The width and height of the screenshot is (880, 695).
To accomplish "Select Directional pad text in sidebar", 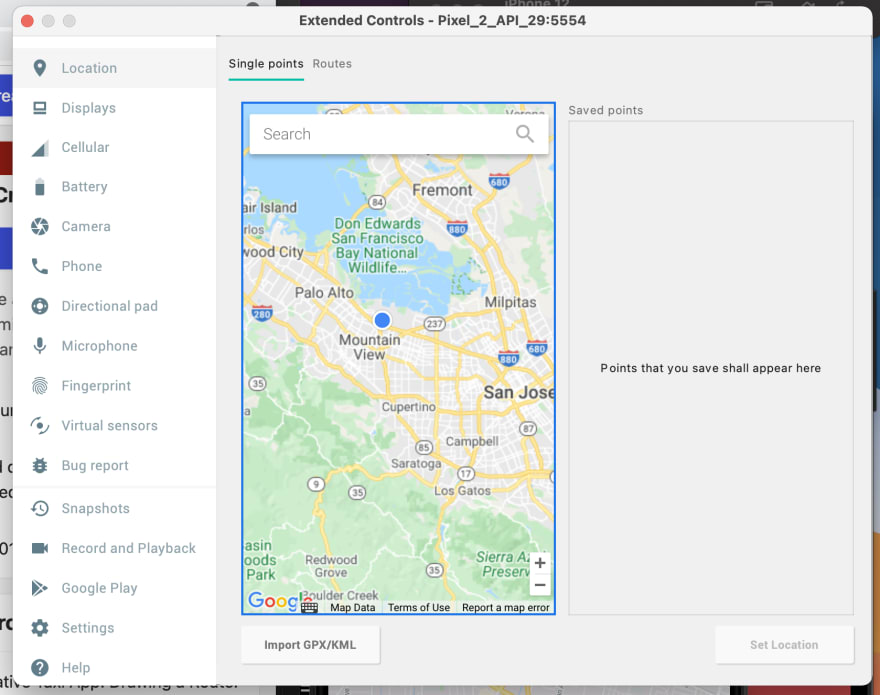I will 109,306.
